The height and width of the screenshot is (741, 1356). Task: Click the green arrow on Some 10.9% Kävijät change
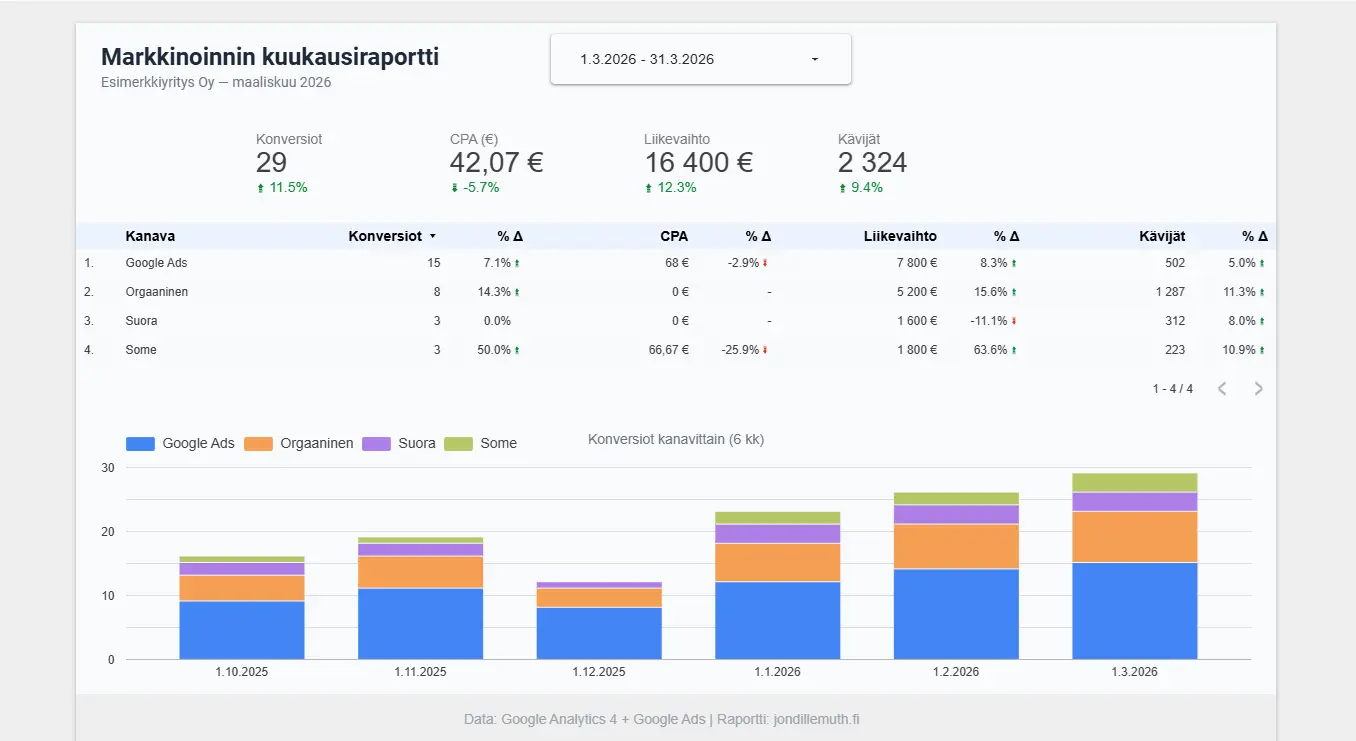pos(1261,350)
